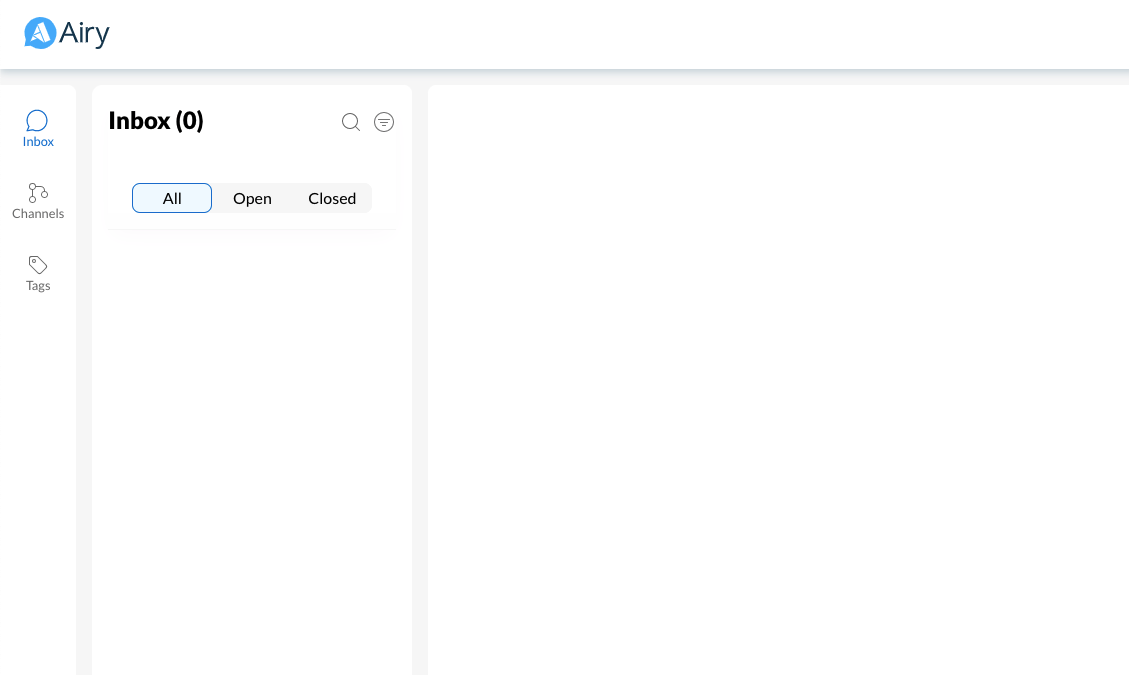Click gray background of the state filter bar
Viewport: 1129px width, 675px height.
(x=365, y=198)
